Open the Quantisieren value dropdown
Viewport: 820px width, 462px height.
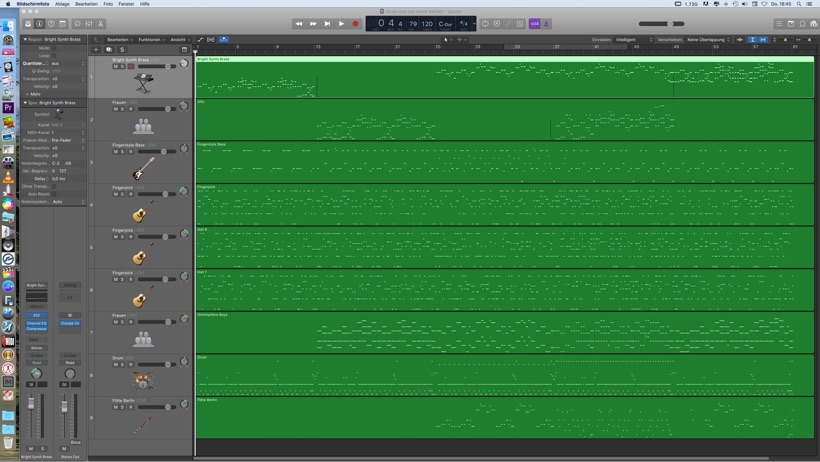[67, 63]
